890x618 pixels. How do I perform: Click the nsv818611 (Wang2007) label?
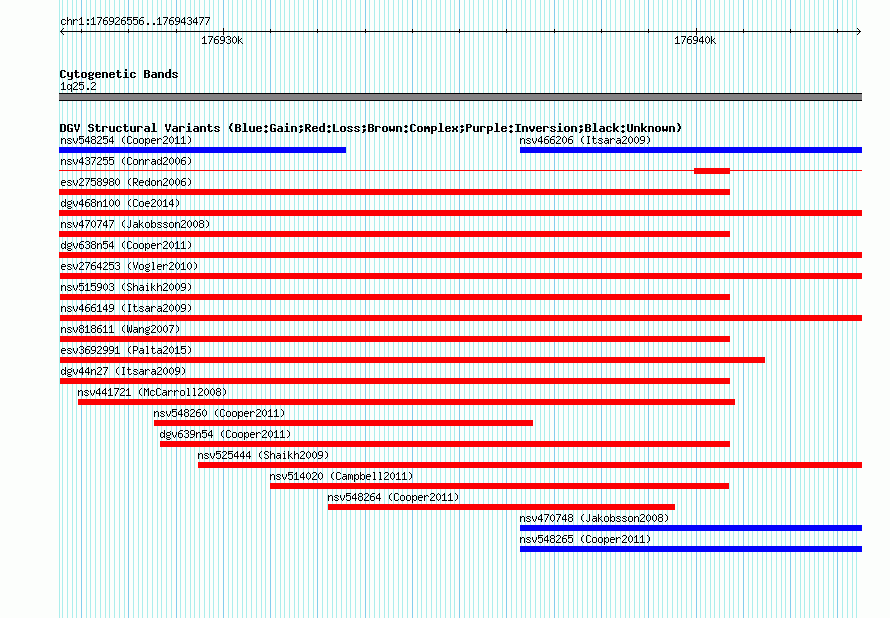(x=120, y=329)
